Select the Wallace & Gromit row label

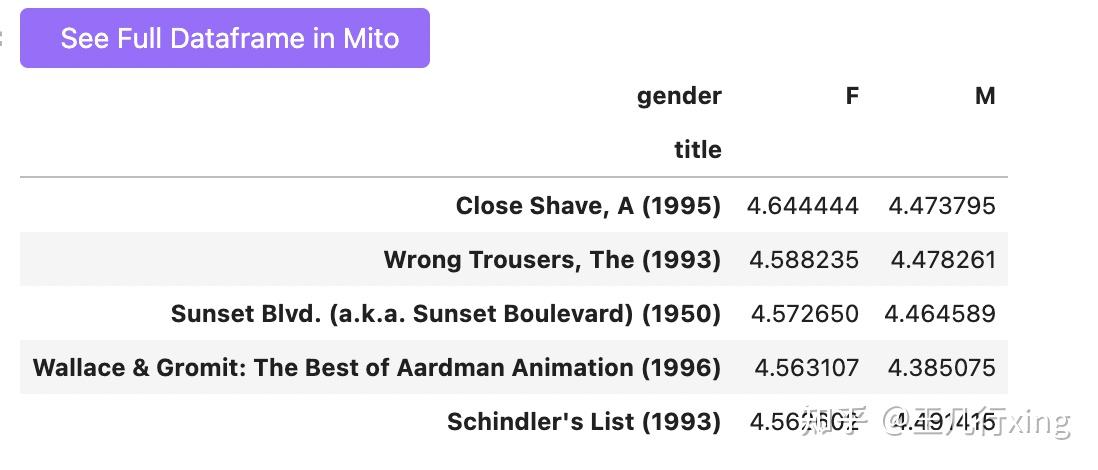[377, 368]
